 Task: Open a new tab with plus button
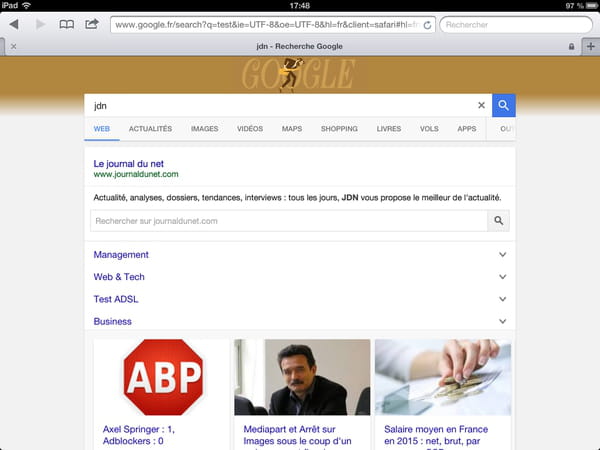590,46
